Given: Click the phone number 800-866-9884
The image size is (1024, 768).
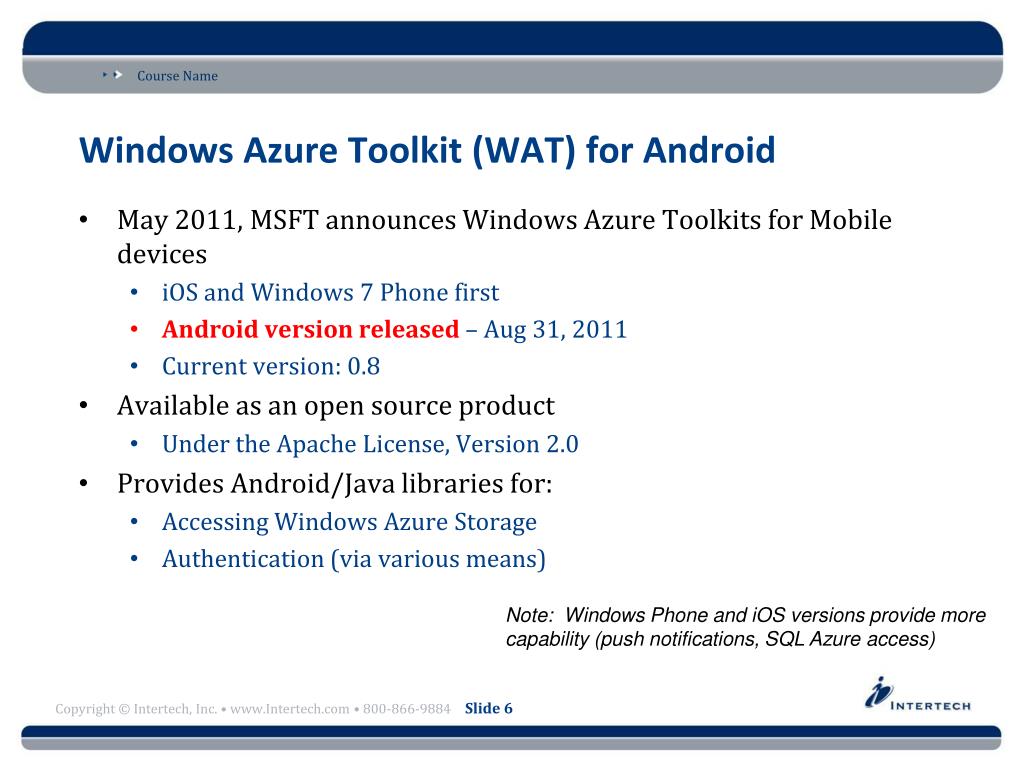Looking at the screenshot, I should click(x=407, y=709).
